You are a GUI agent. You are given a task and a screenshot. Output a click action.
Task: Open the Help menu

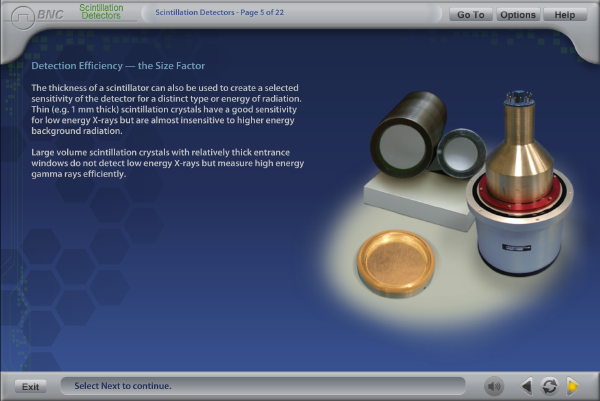click(565, 15)
